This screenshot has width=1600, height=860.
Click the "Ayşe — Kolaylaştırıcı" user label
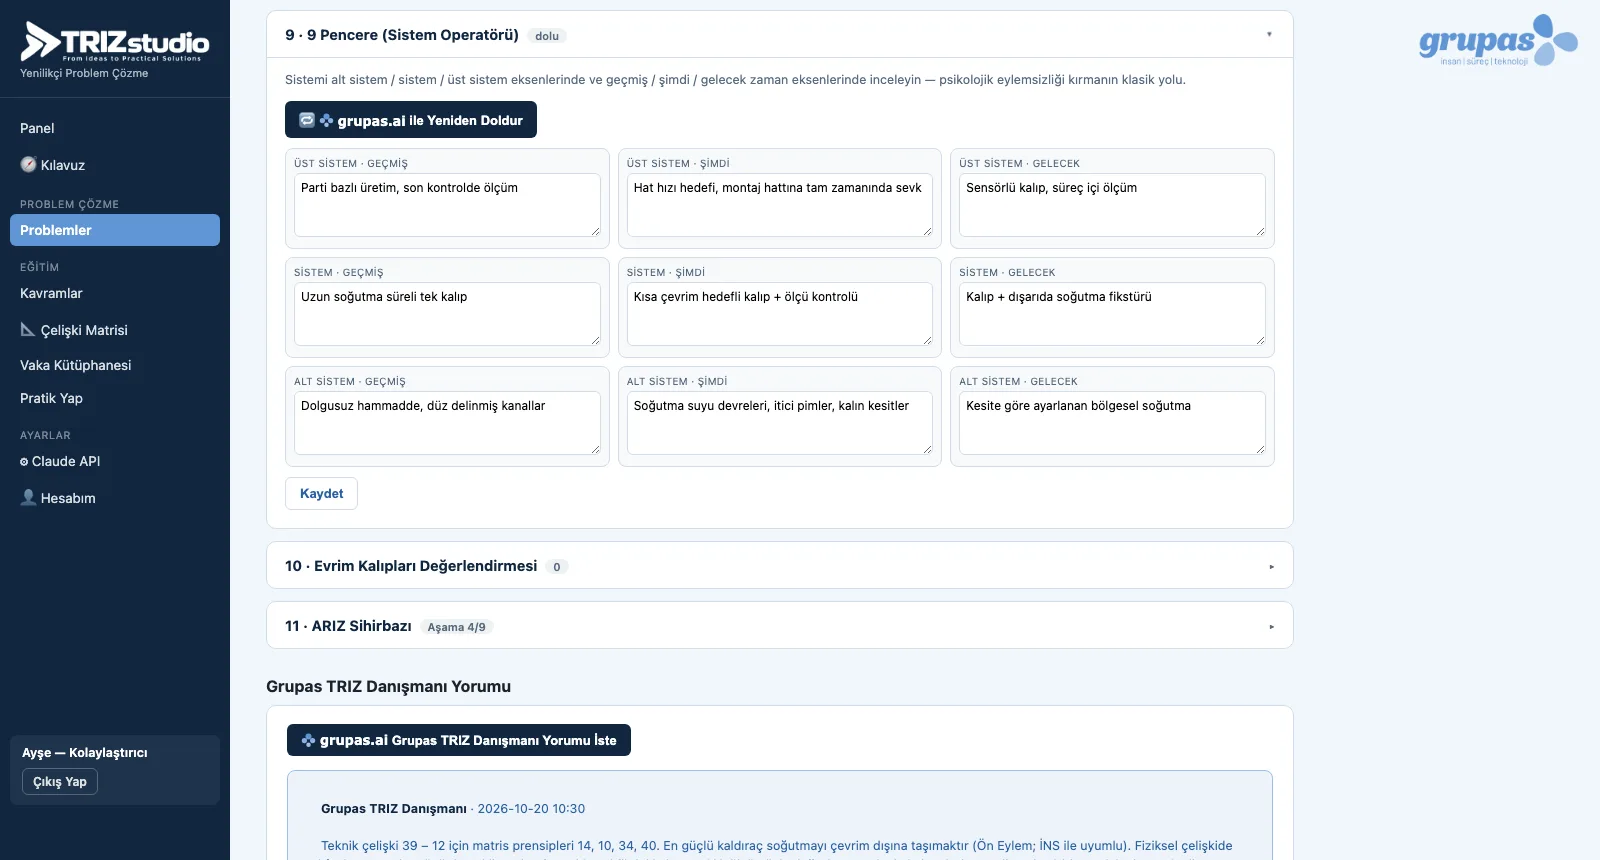(x=85, y=753)
